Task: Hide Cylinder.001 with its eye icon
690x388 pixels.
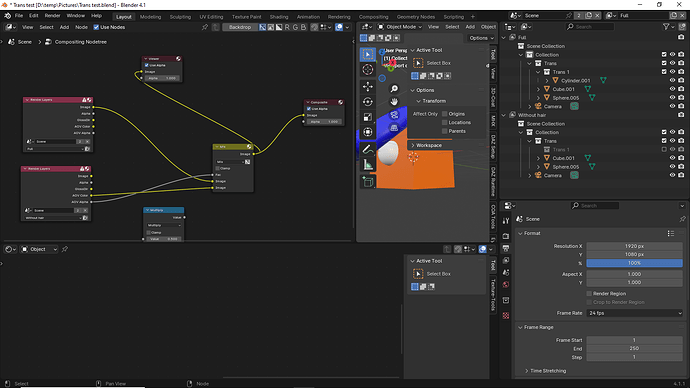Action: pyautogui.click(x=672, y=81)
